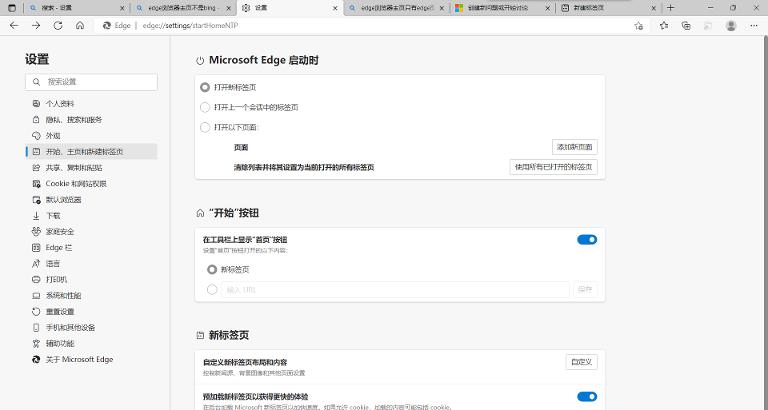
Task: Open the Favorites list icon
Action: coord(664,25)
